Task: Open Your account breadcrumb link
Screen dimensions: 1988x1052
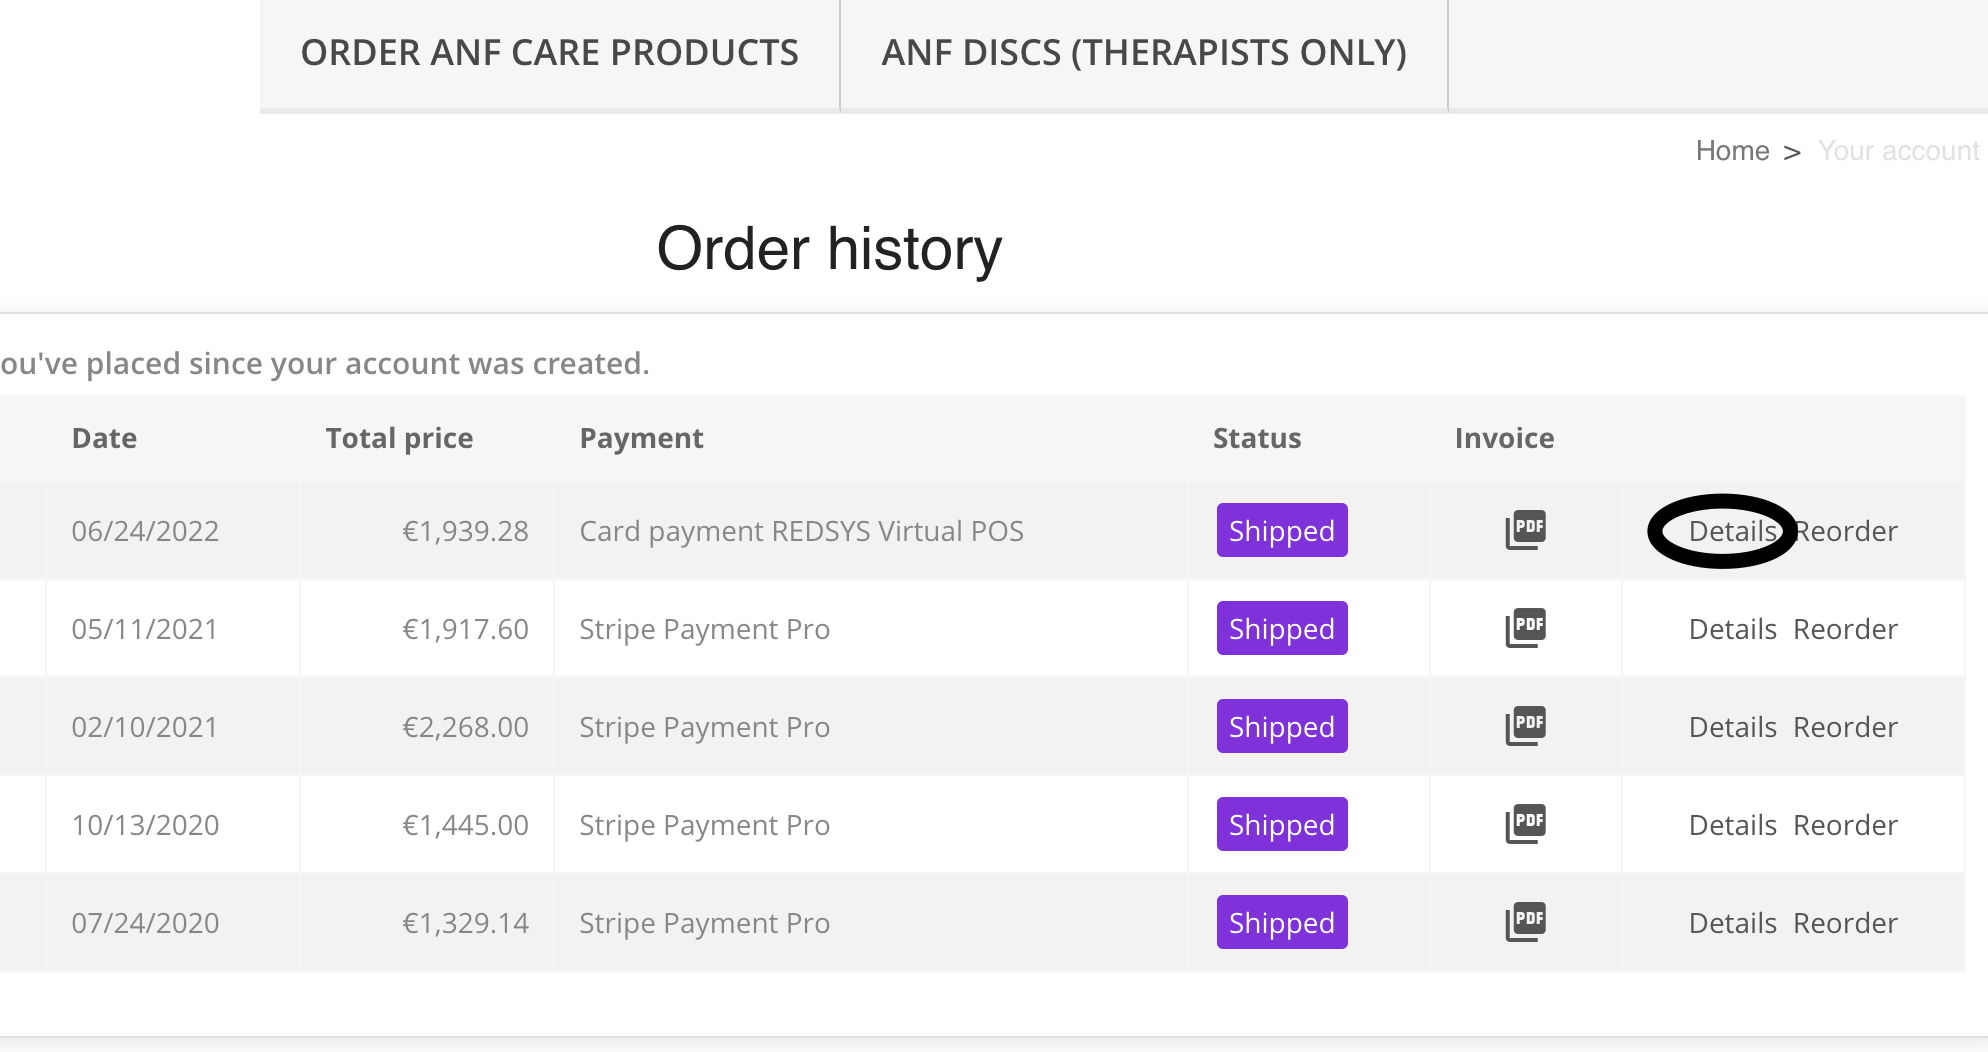Action: coord(1898,151)
